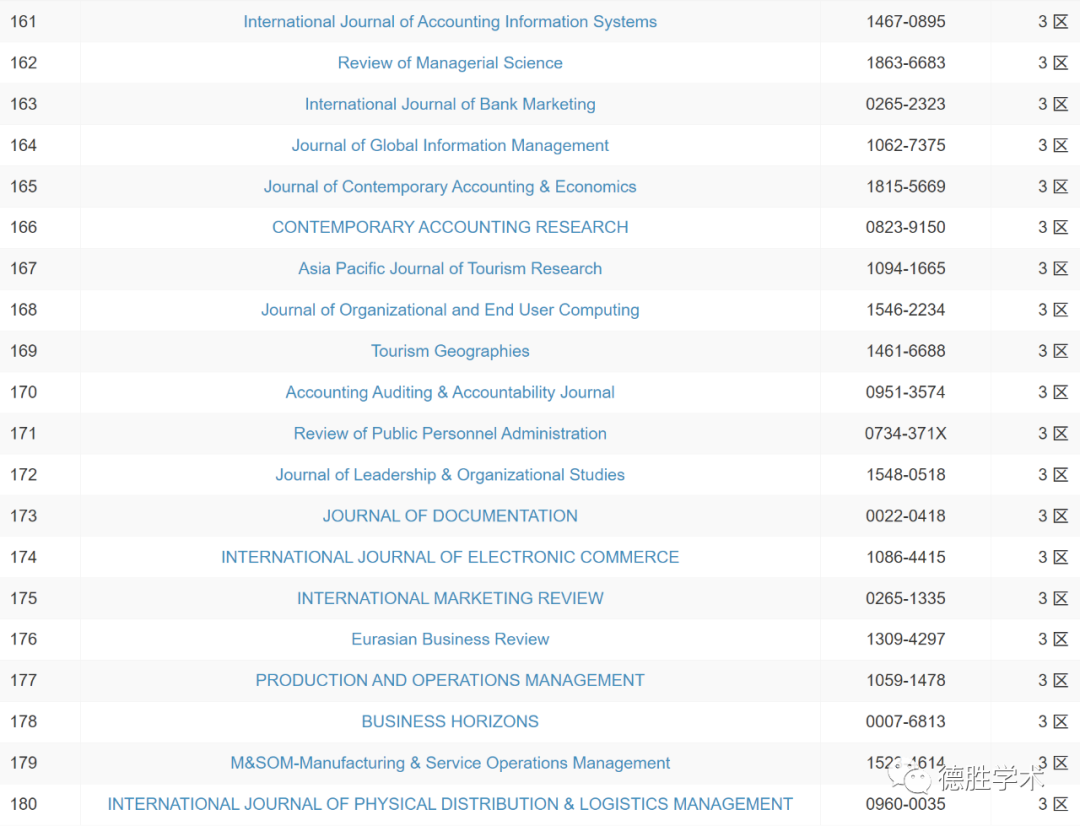Select row number 178
The height and width of the screenshot is (826, 1080).
(x=23, y=722)
